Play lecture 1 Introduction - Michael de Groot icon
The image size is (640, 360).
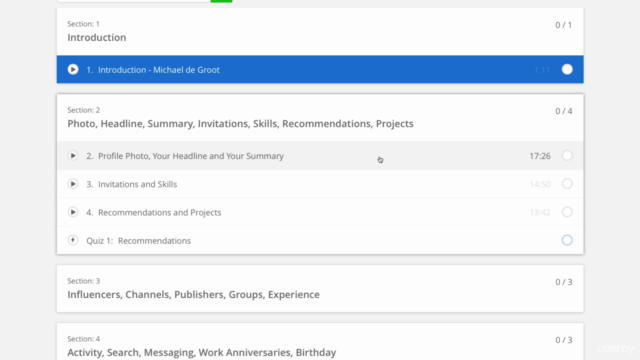[x=73, y=69]
